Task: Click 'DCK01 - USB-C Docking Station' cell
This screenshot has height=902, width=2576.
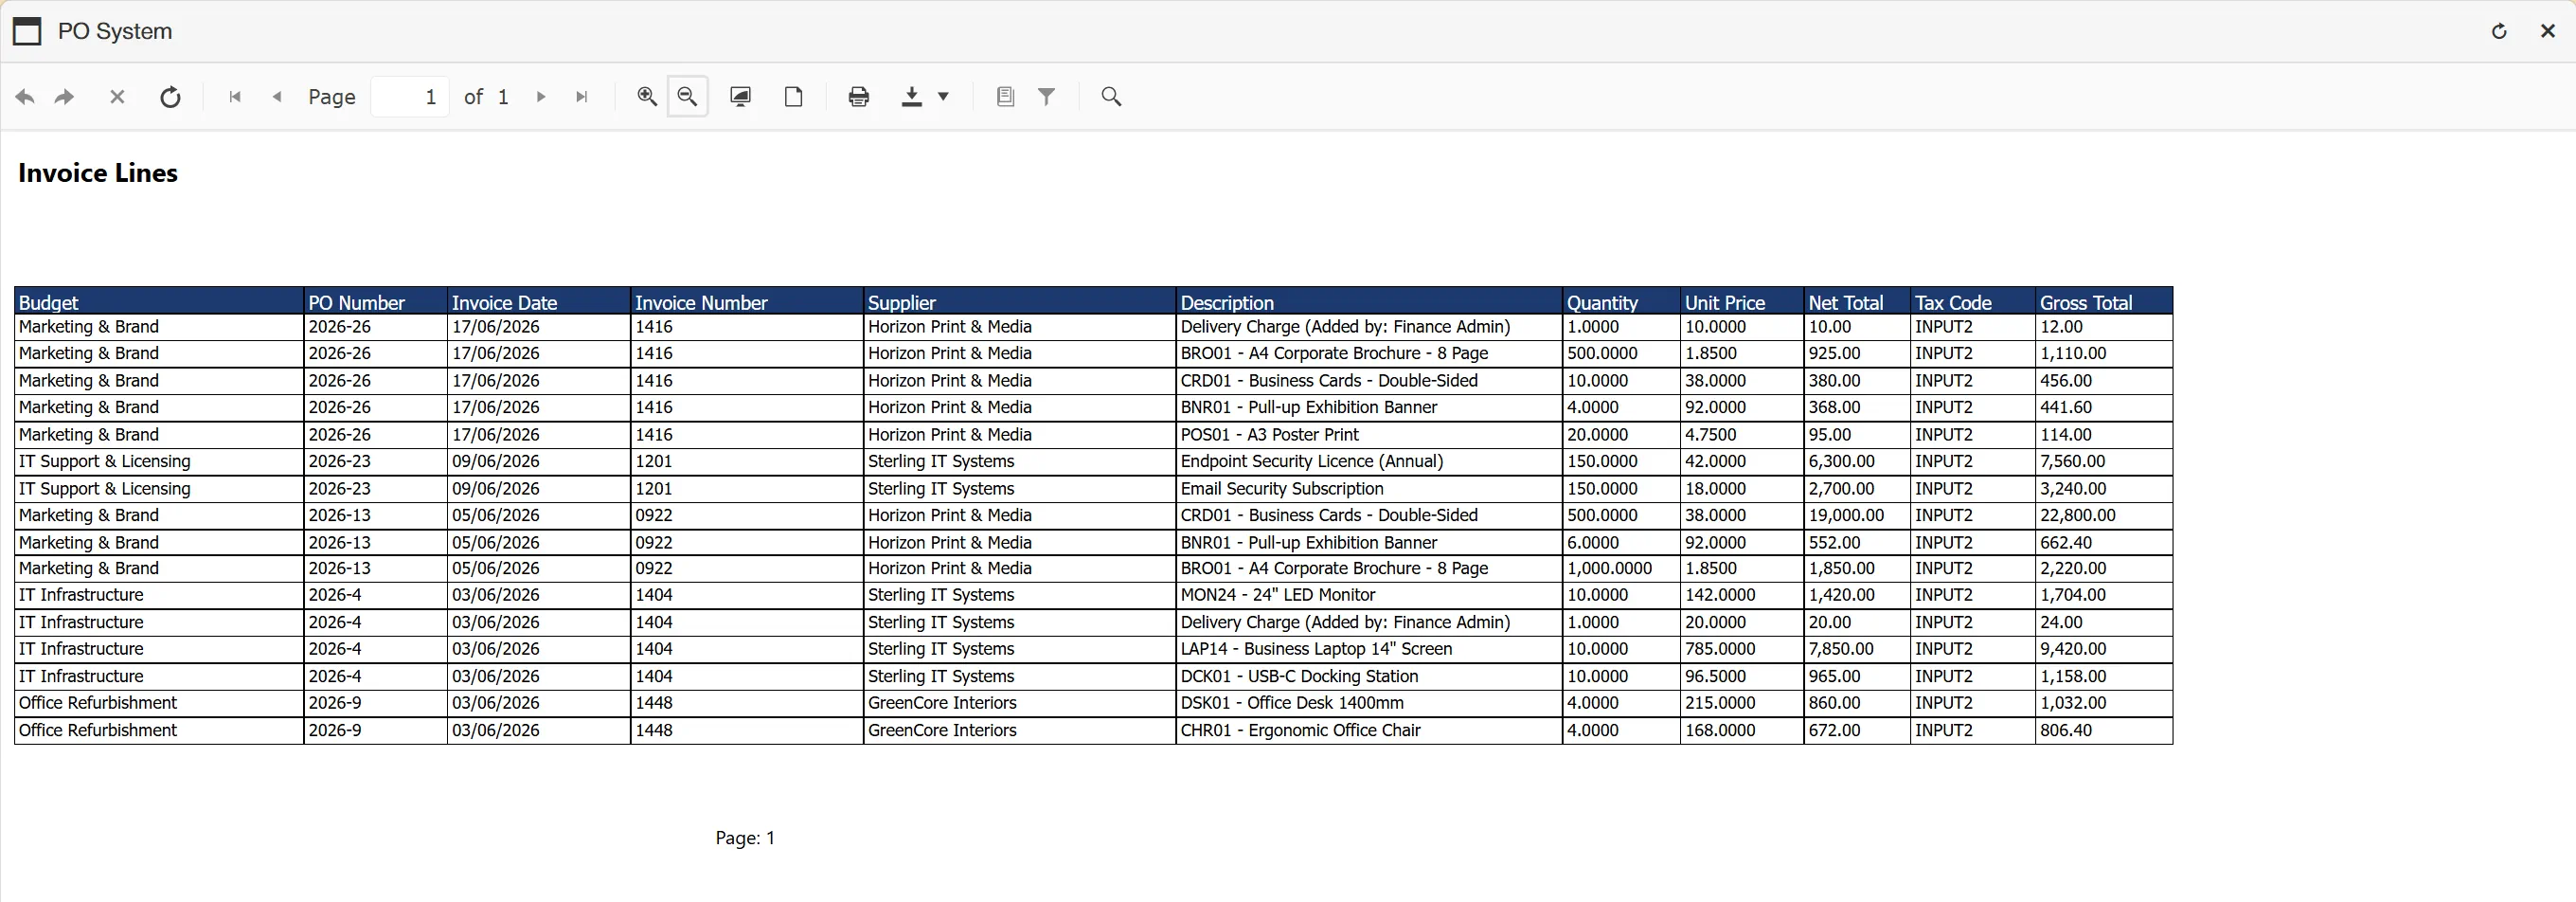Action: 1369,676
